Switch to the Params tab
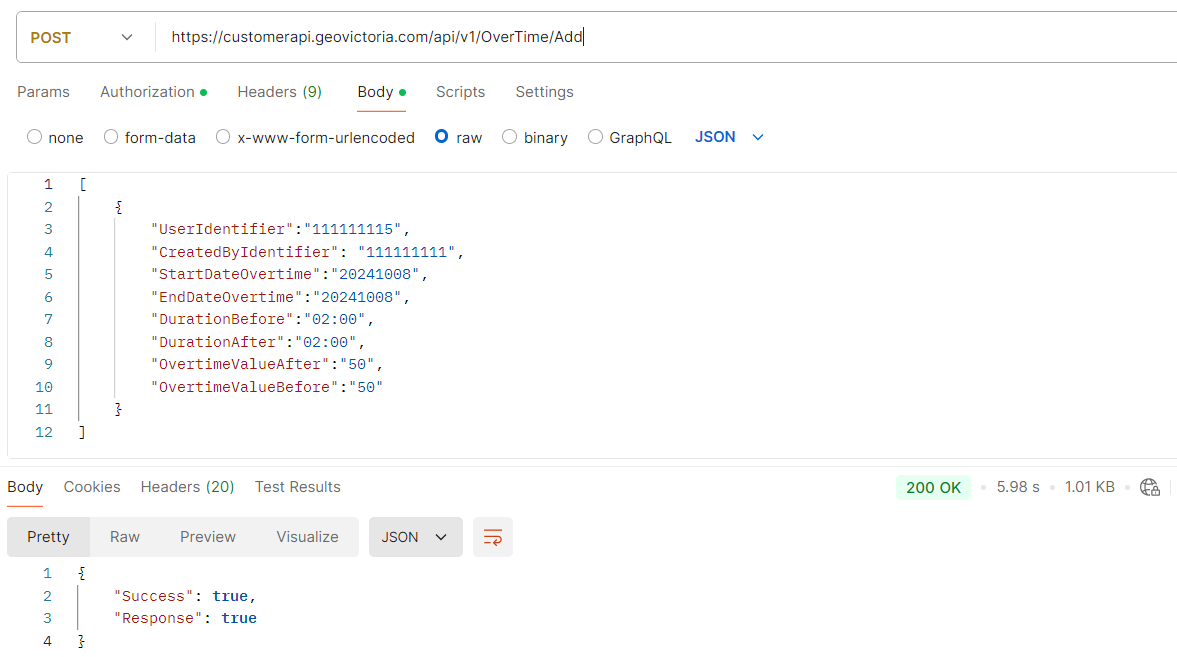The height and width of the screenshot is (657, 1177). tap(43, 92)
